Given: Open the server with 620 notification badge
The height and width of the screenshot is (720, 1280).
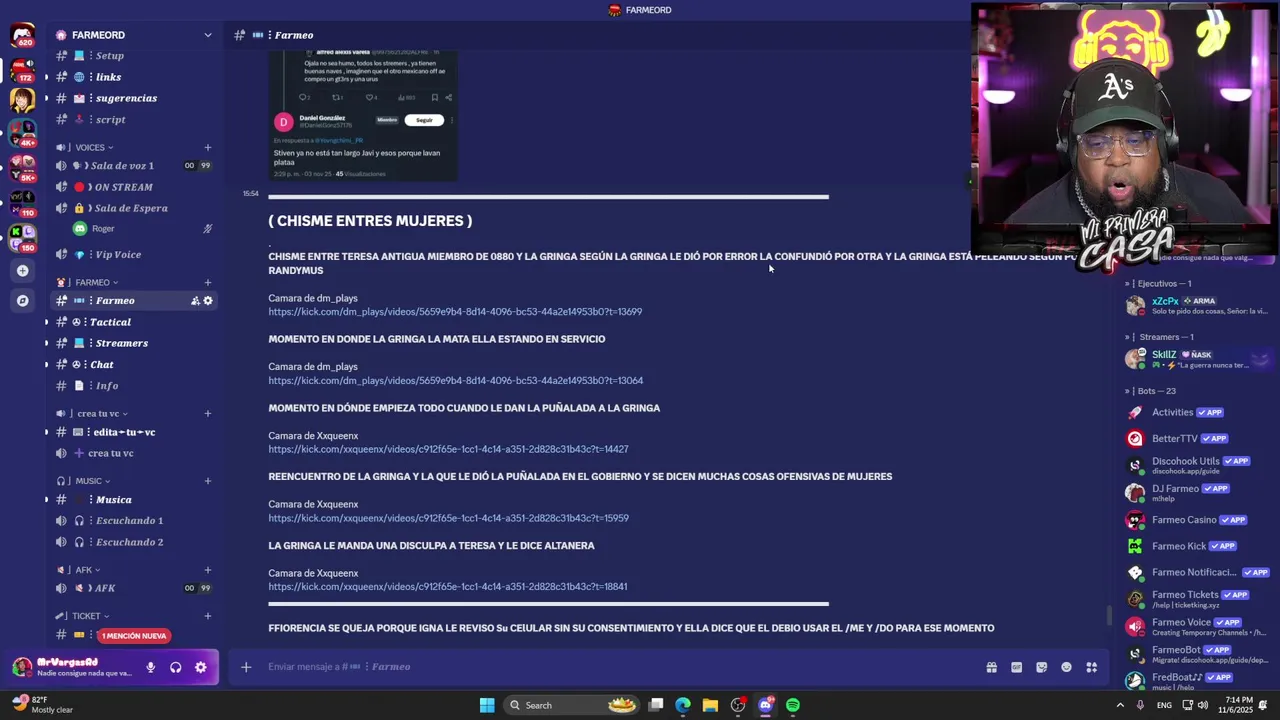Looking at the screenshot, I should pyautogui.click(x=22, y=36).
